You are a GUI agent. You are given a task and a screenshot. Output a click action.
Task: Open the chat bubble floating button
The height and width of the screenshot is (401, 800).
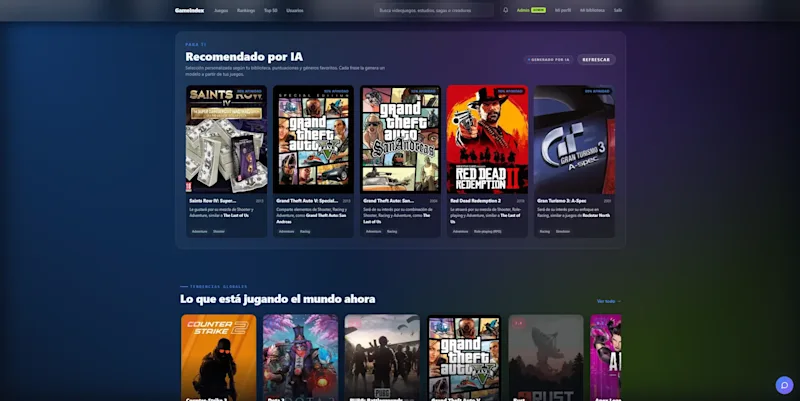[784, 385]
